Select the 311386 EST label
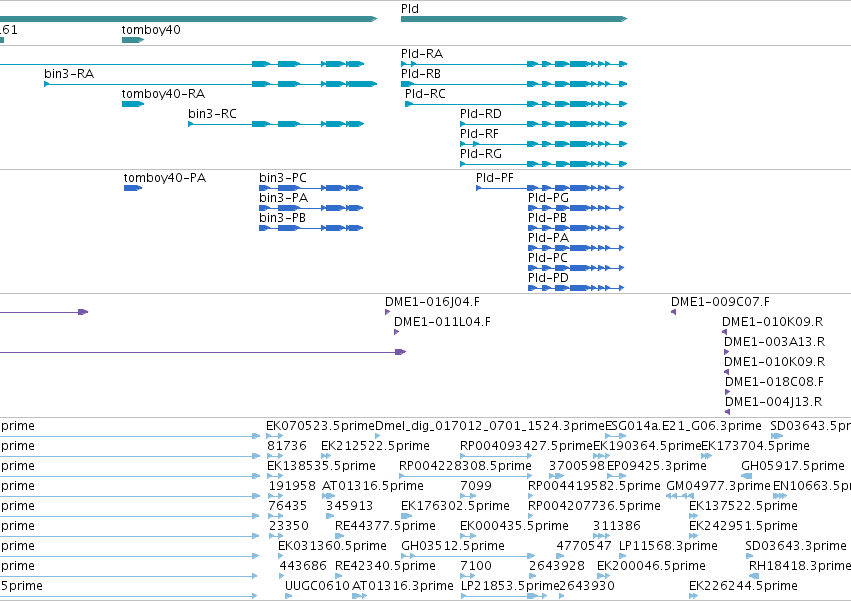 click(x=617, y=526)
